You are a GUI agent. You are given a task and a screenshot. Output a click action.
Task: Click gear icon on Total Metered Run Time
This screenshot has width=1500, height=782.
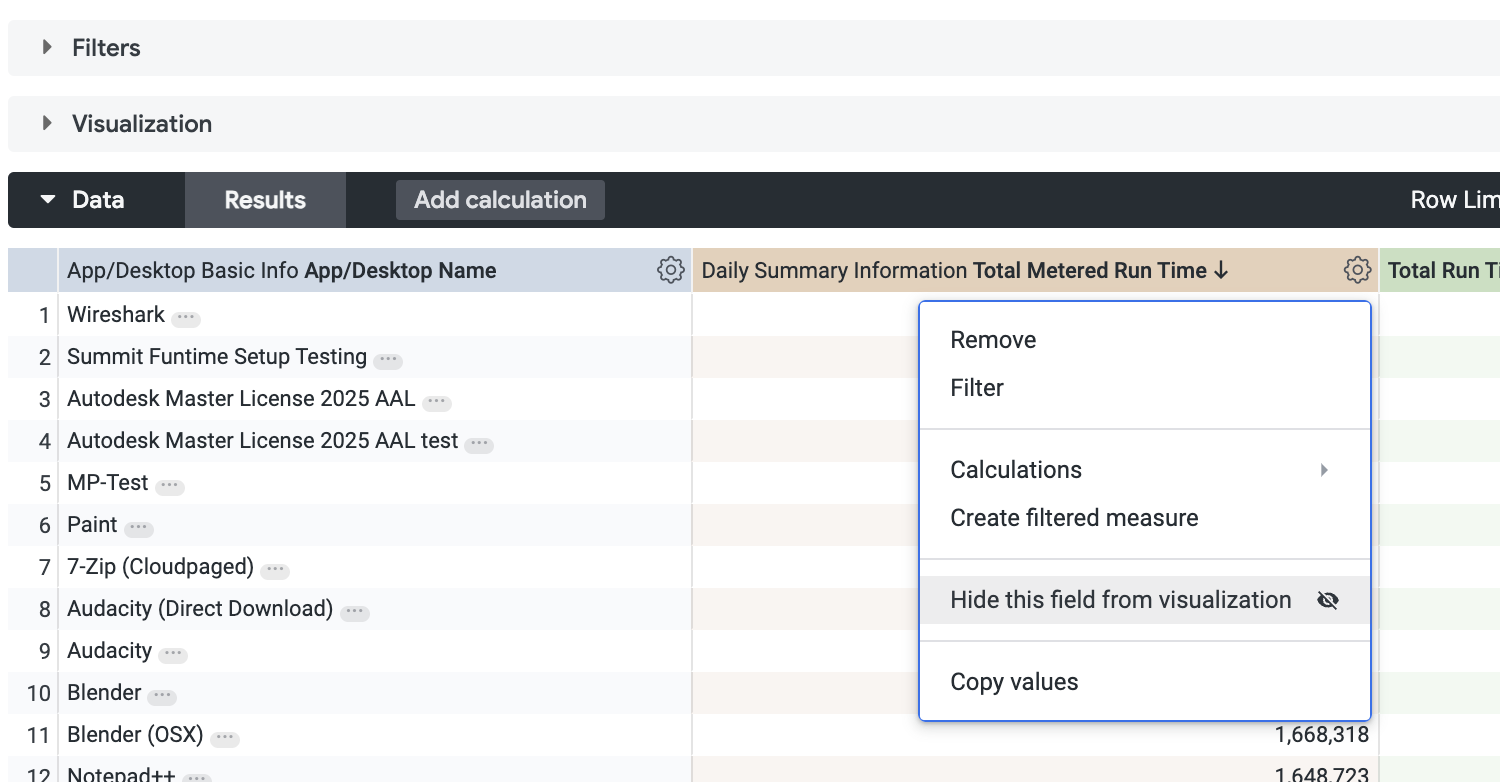1356,270
